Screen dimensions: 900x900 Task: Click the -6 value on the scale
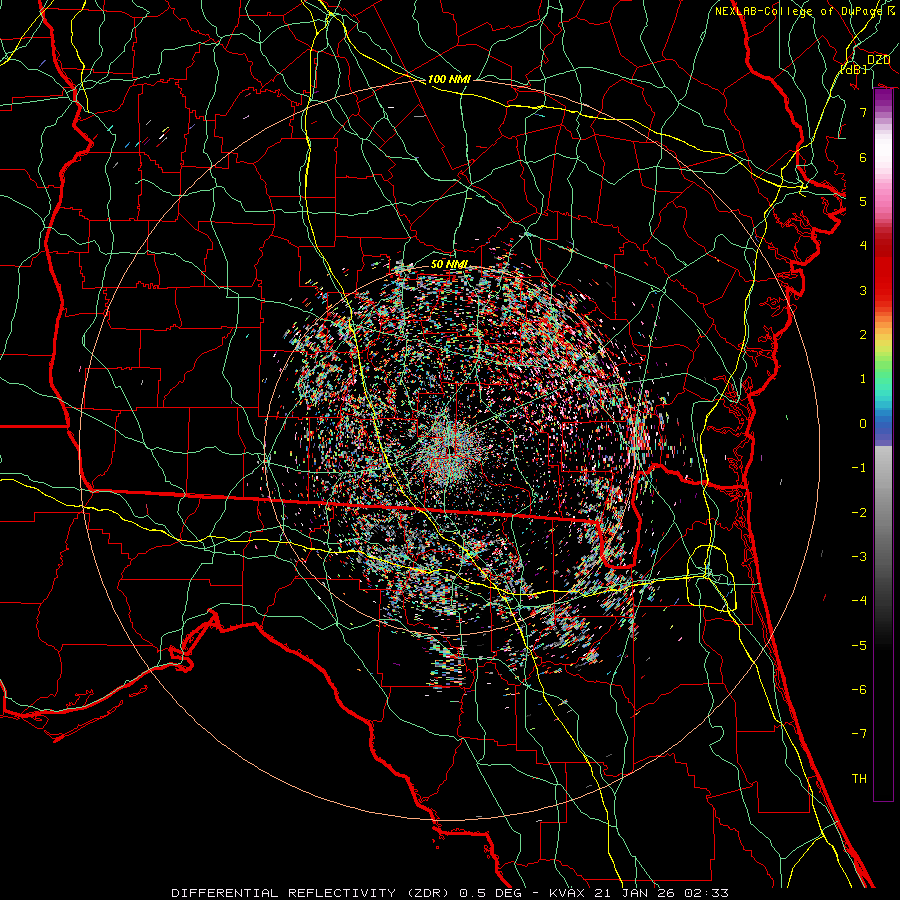click(x=859, y=690)
